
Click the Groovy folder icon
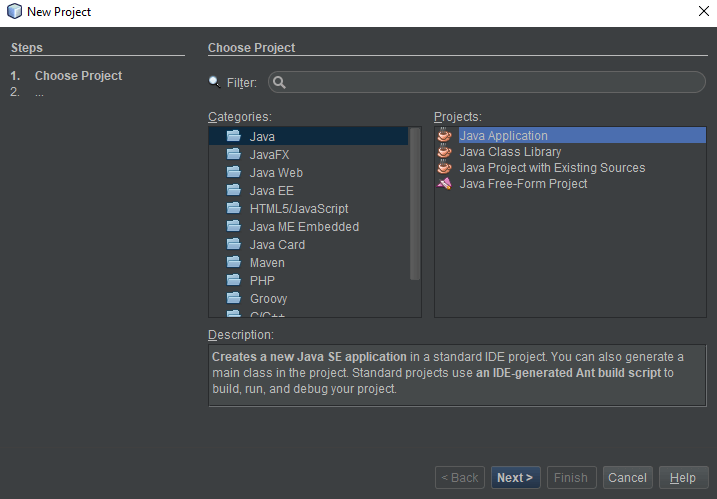(x=234, y=298)
